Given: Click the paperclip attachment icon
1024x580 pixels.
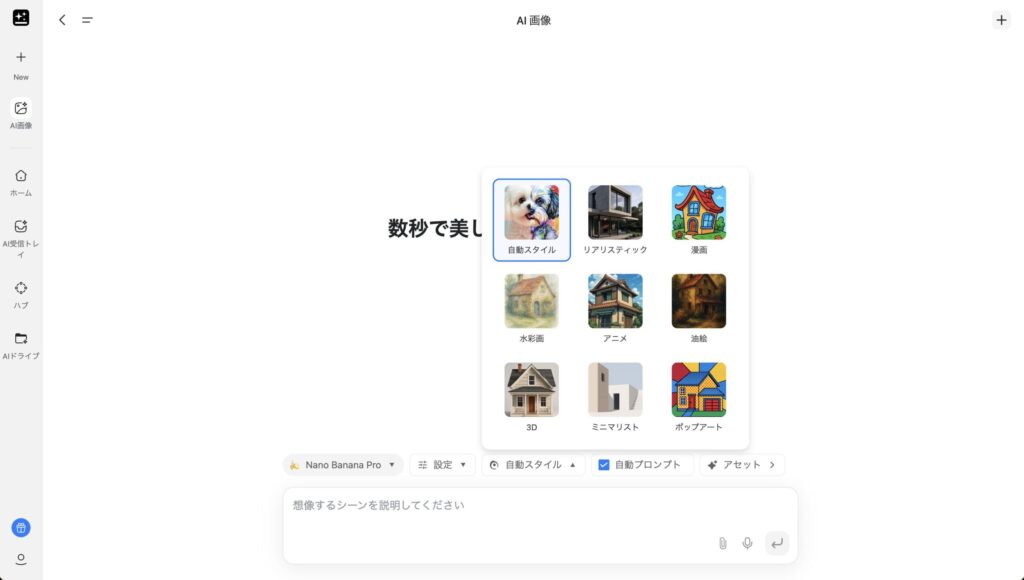Looking at the screenshot, I should pyautogui.click(x=723, y=543).
